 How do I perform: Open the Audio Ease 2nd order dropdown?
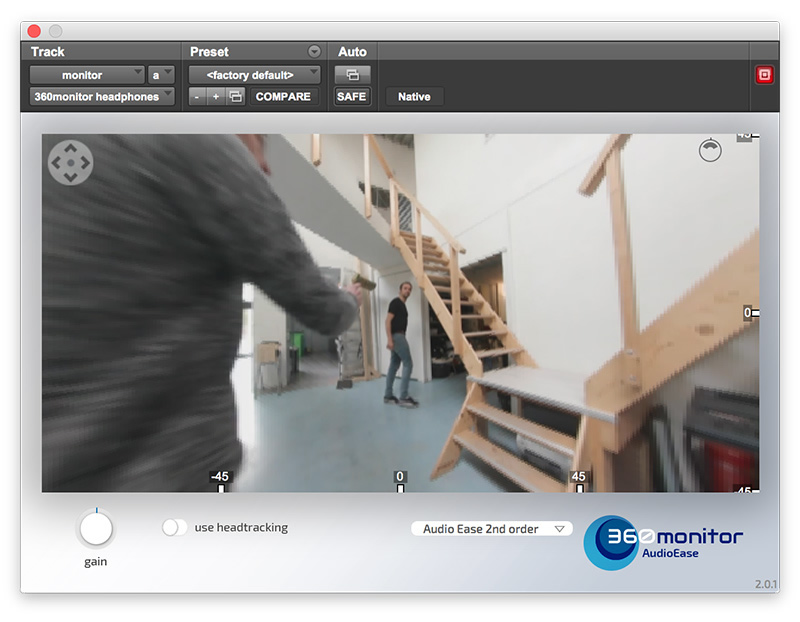click(492, 529)
